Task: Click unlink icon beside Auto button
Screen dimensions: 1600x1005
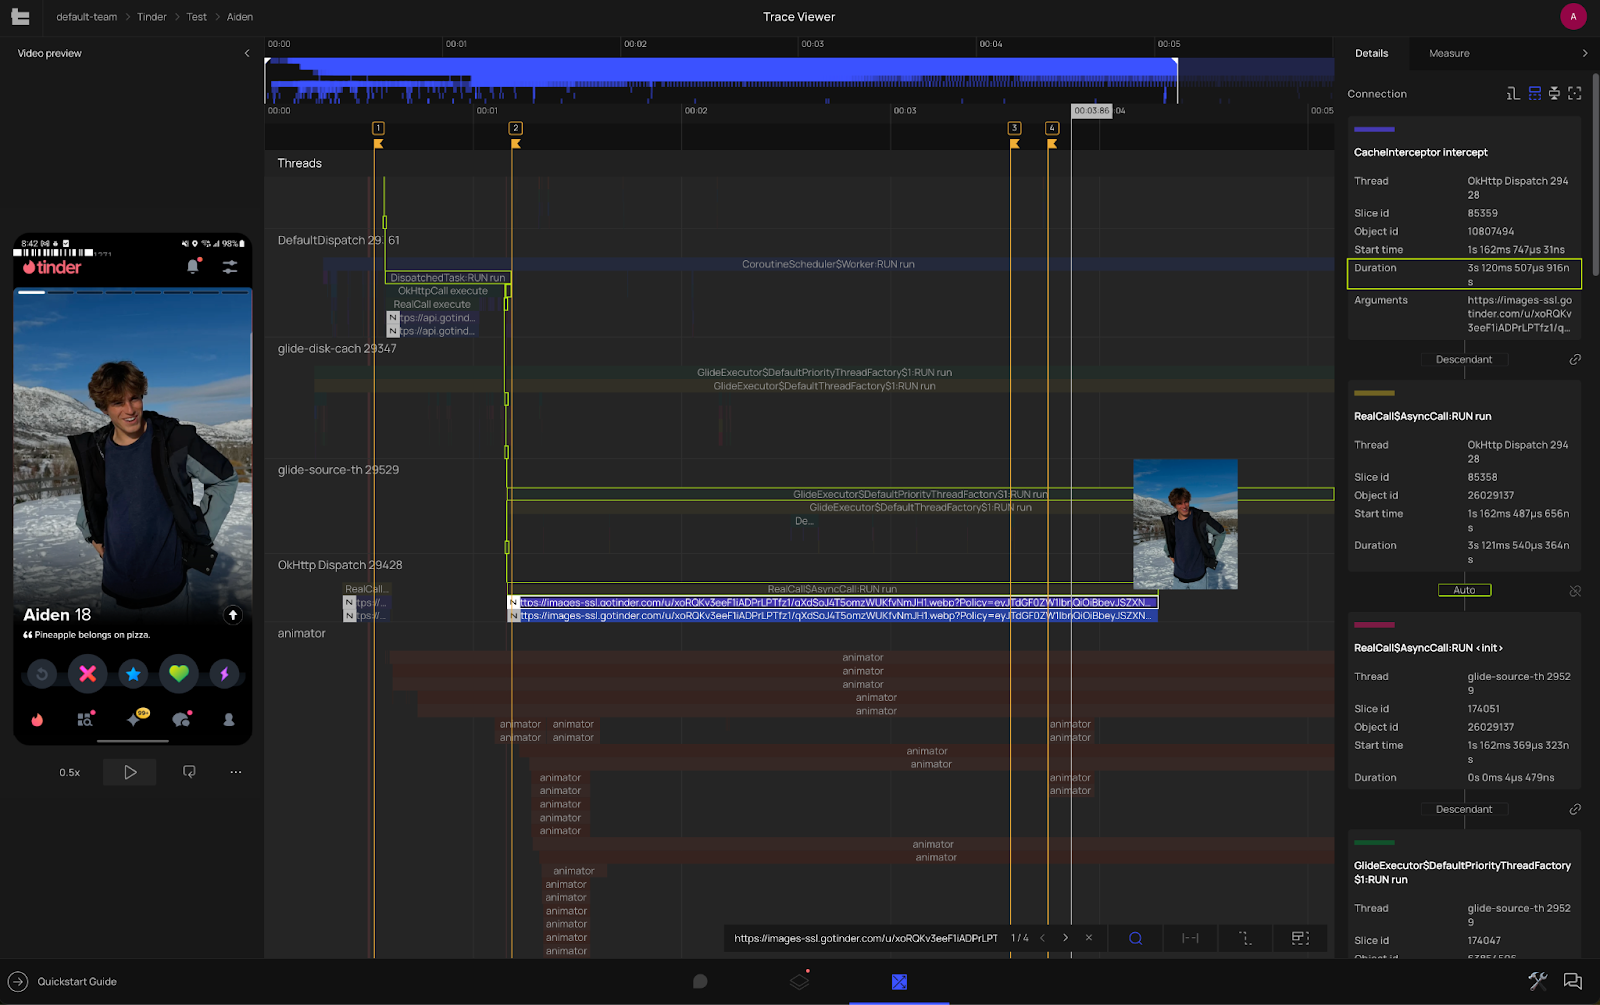Action: point(1575,591)
